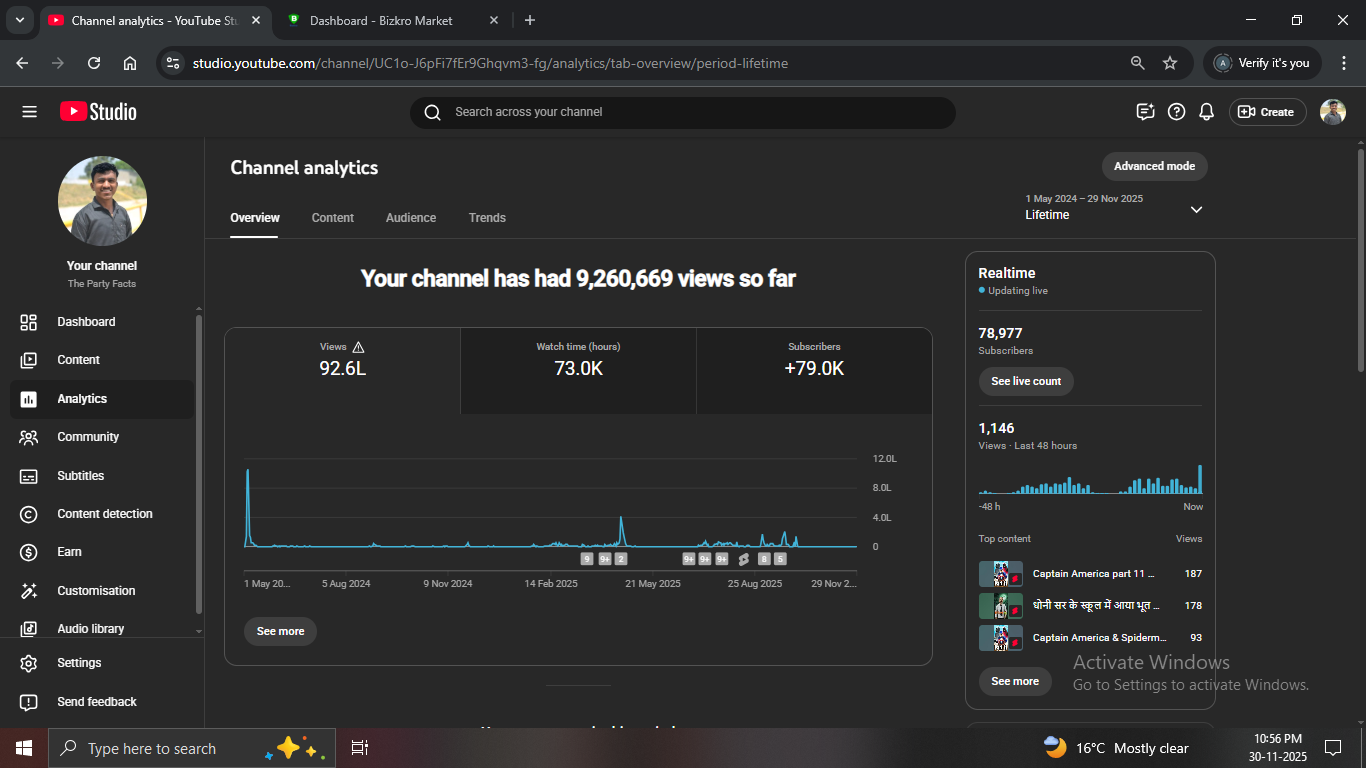The height and width of the screenshot is (768, 1366).
Task: Click the See live count button
Action: [x=1026, y=382]
